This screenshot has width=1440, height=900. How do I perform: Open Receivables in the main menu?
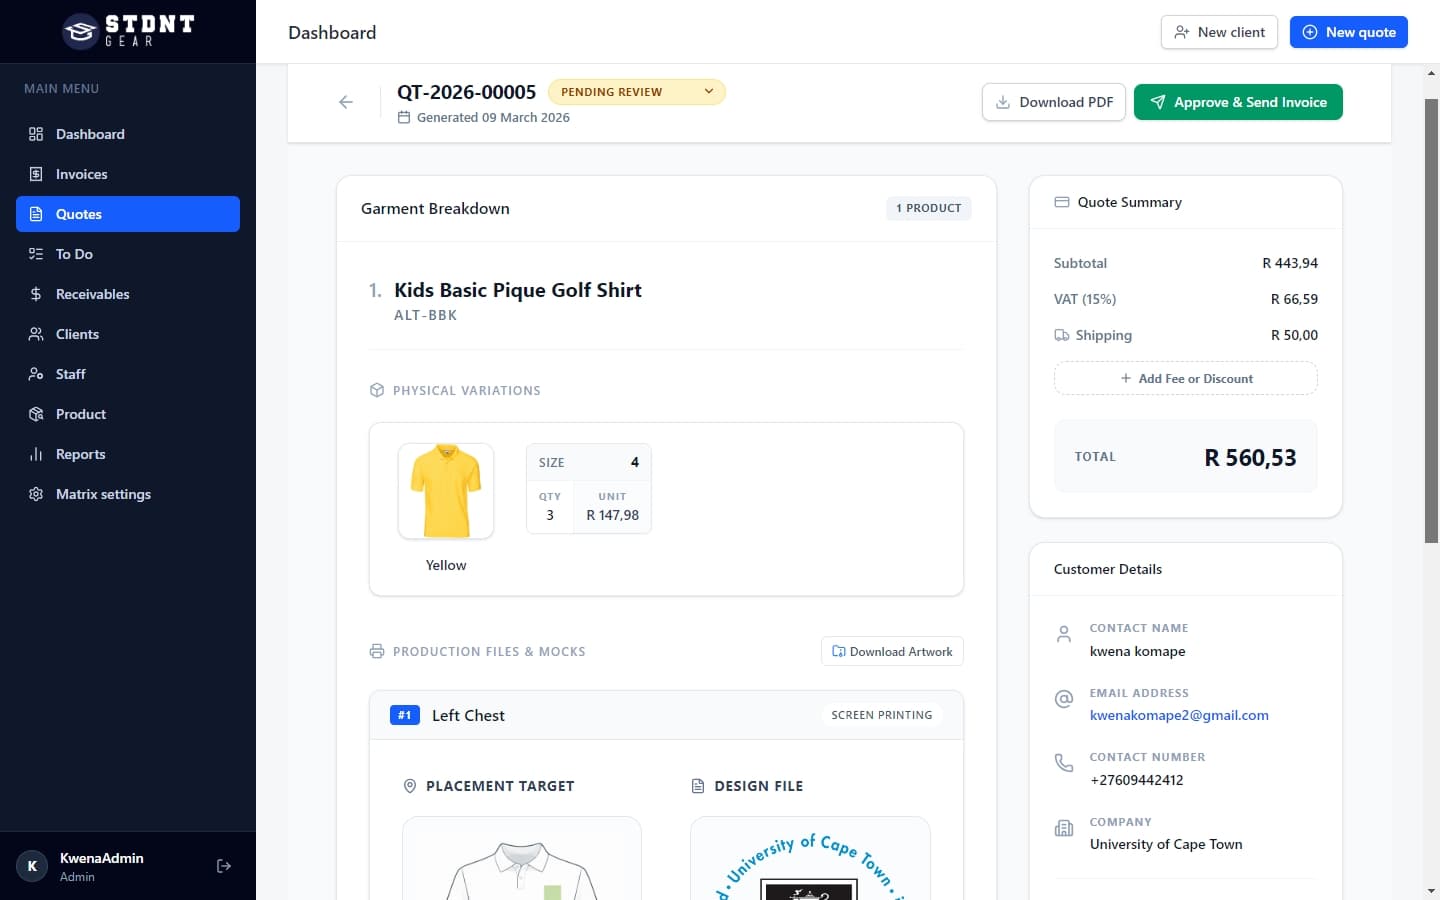(128, 294)
